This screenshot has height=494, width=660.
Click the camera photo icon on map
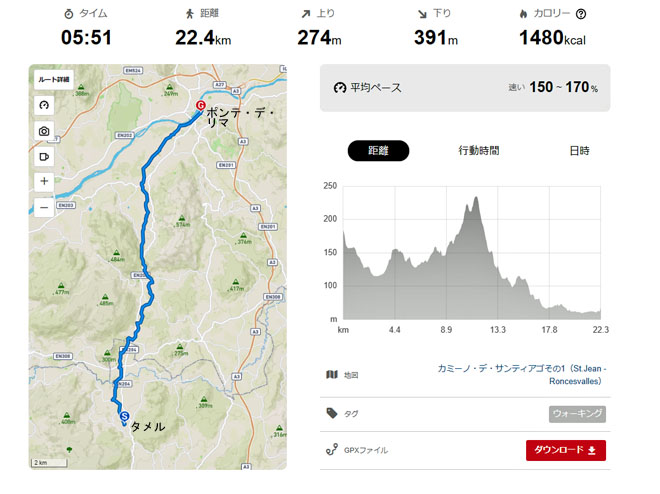(x=44, y=131)
